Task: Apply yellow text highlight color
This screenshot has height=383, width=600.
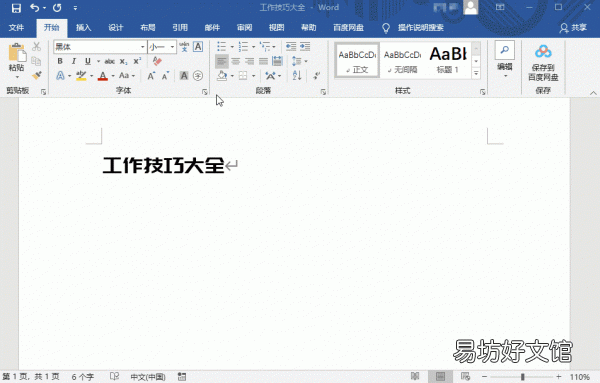Action: 81,76
